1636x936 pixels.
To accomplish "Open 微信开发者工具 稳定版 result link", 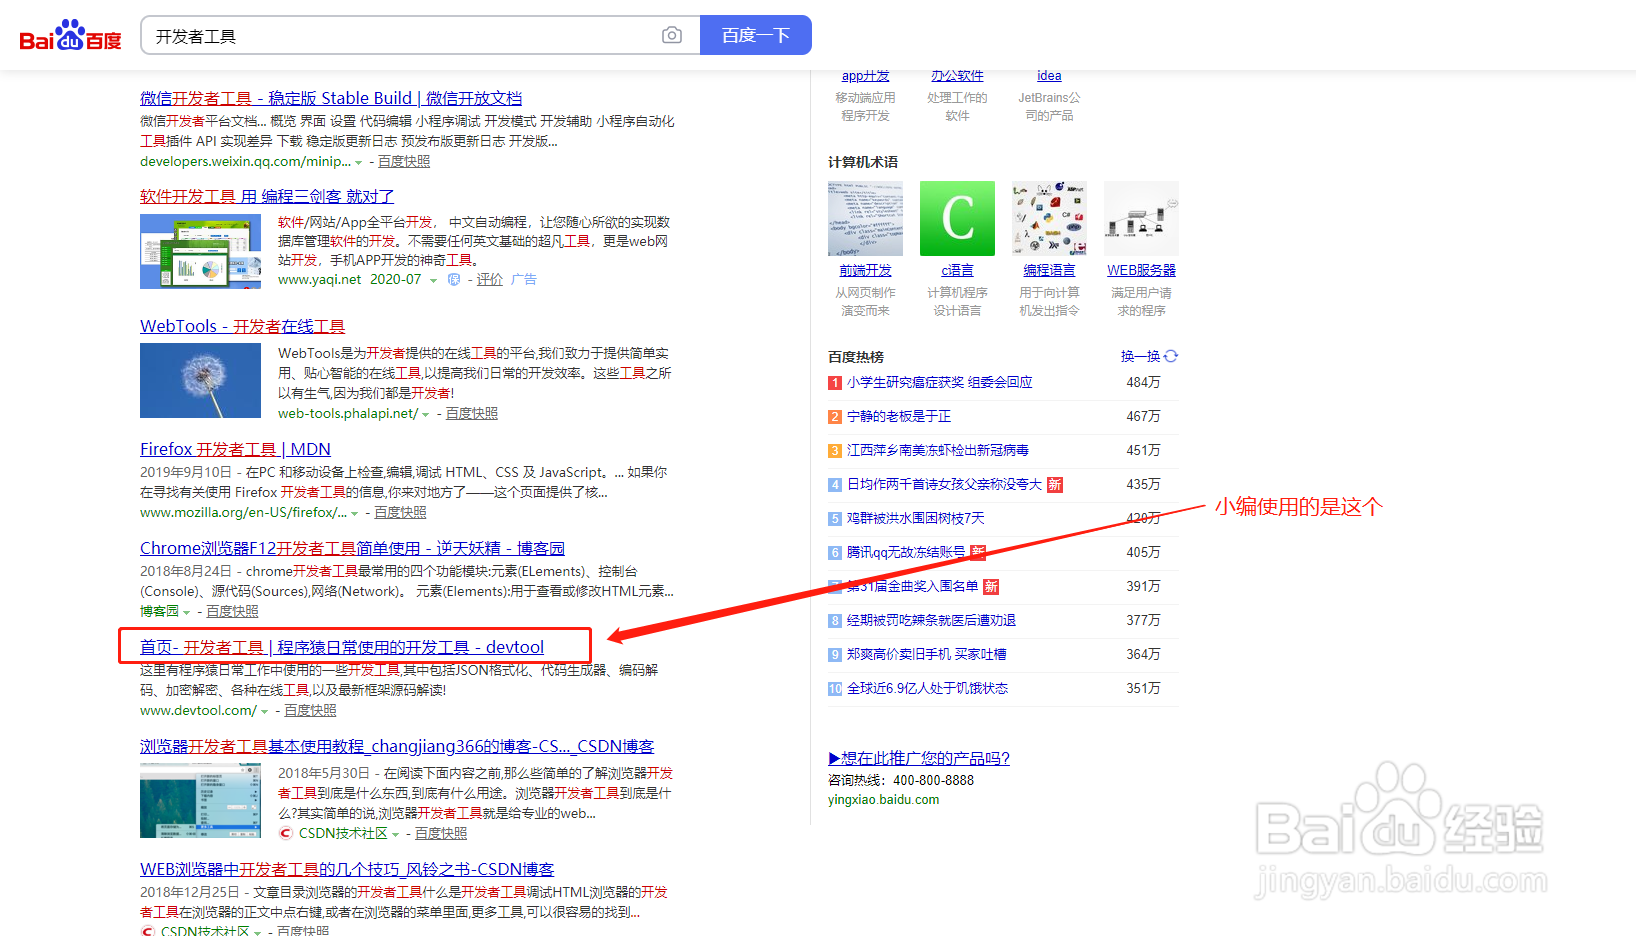I will [331, 98].
